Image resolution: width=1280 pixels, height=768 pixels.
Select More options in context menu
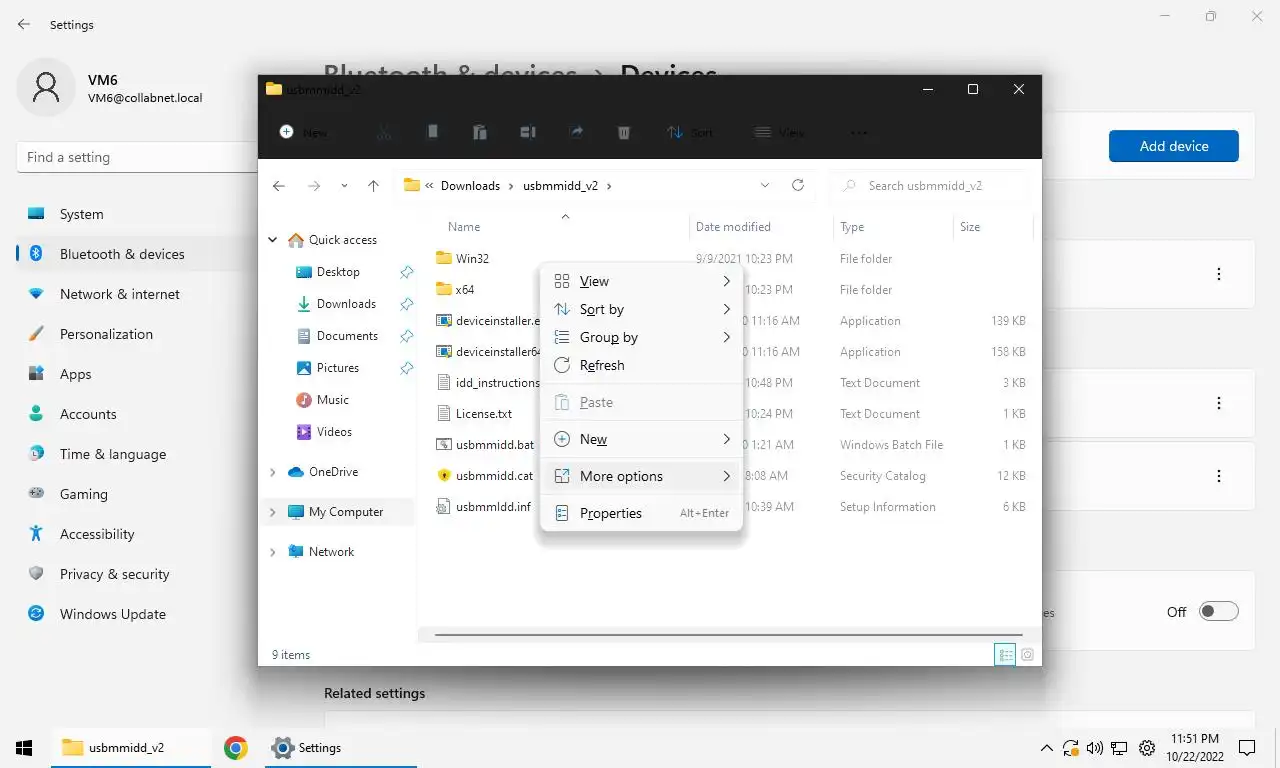pos(642,477)
